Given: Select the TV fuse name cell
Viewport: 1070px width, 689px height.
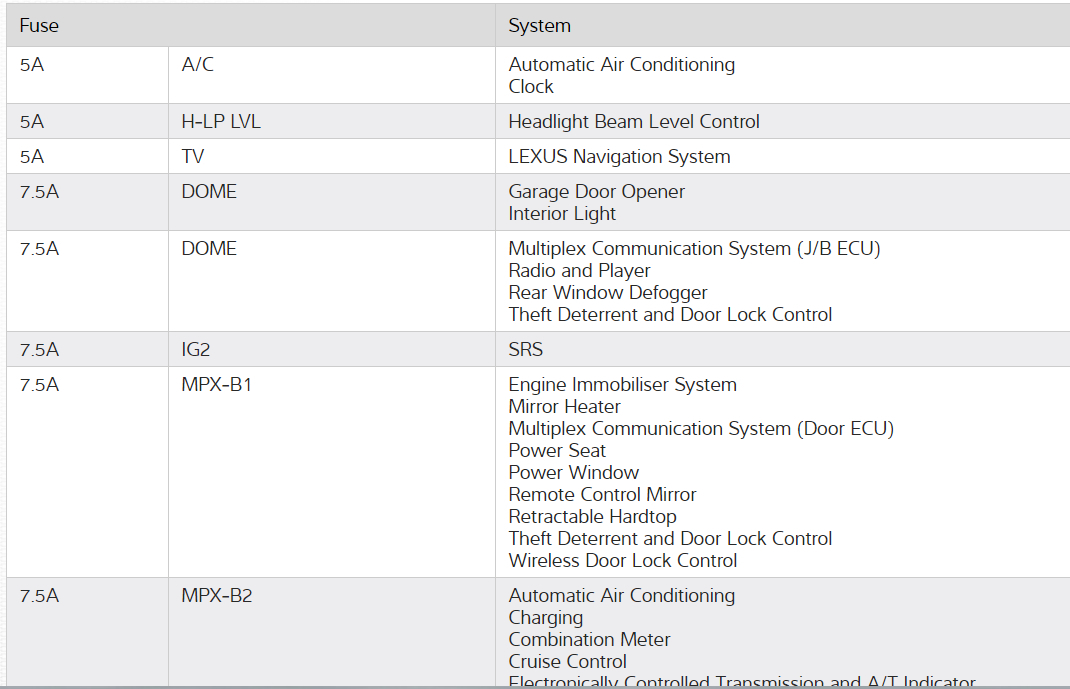Looking at the screenshot, I should [x=193, y=157].
